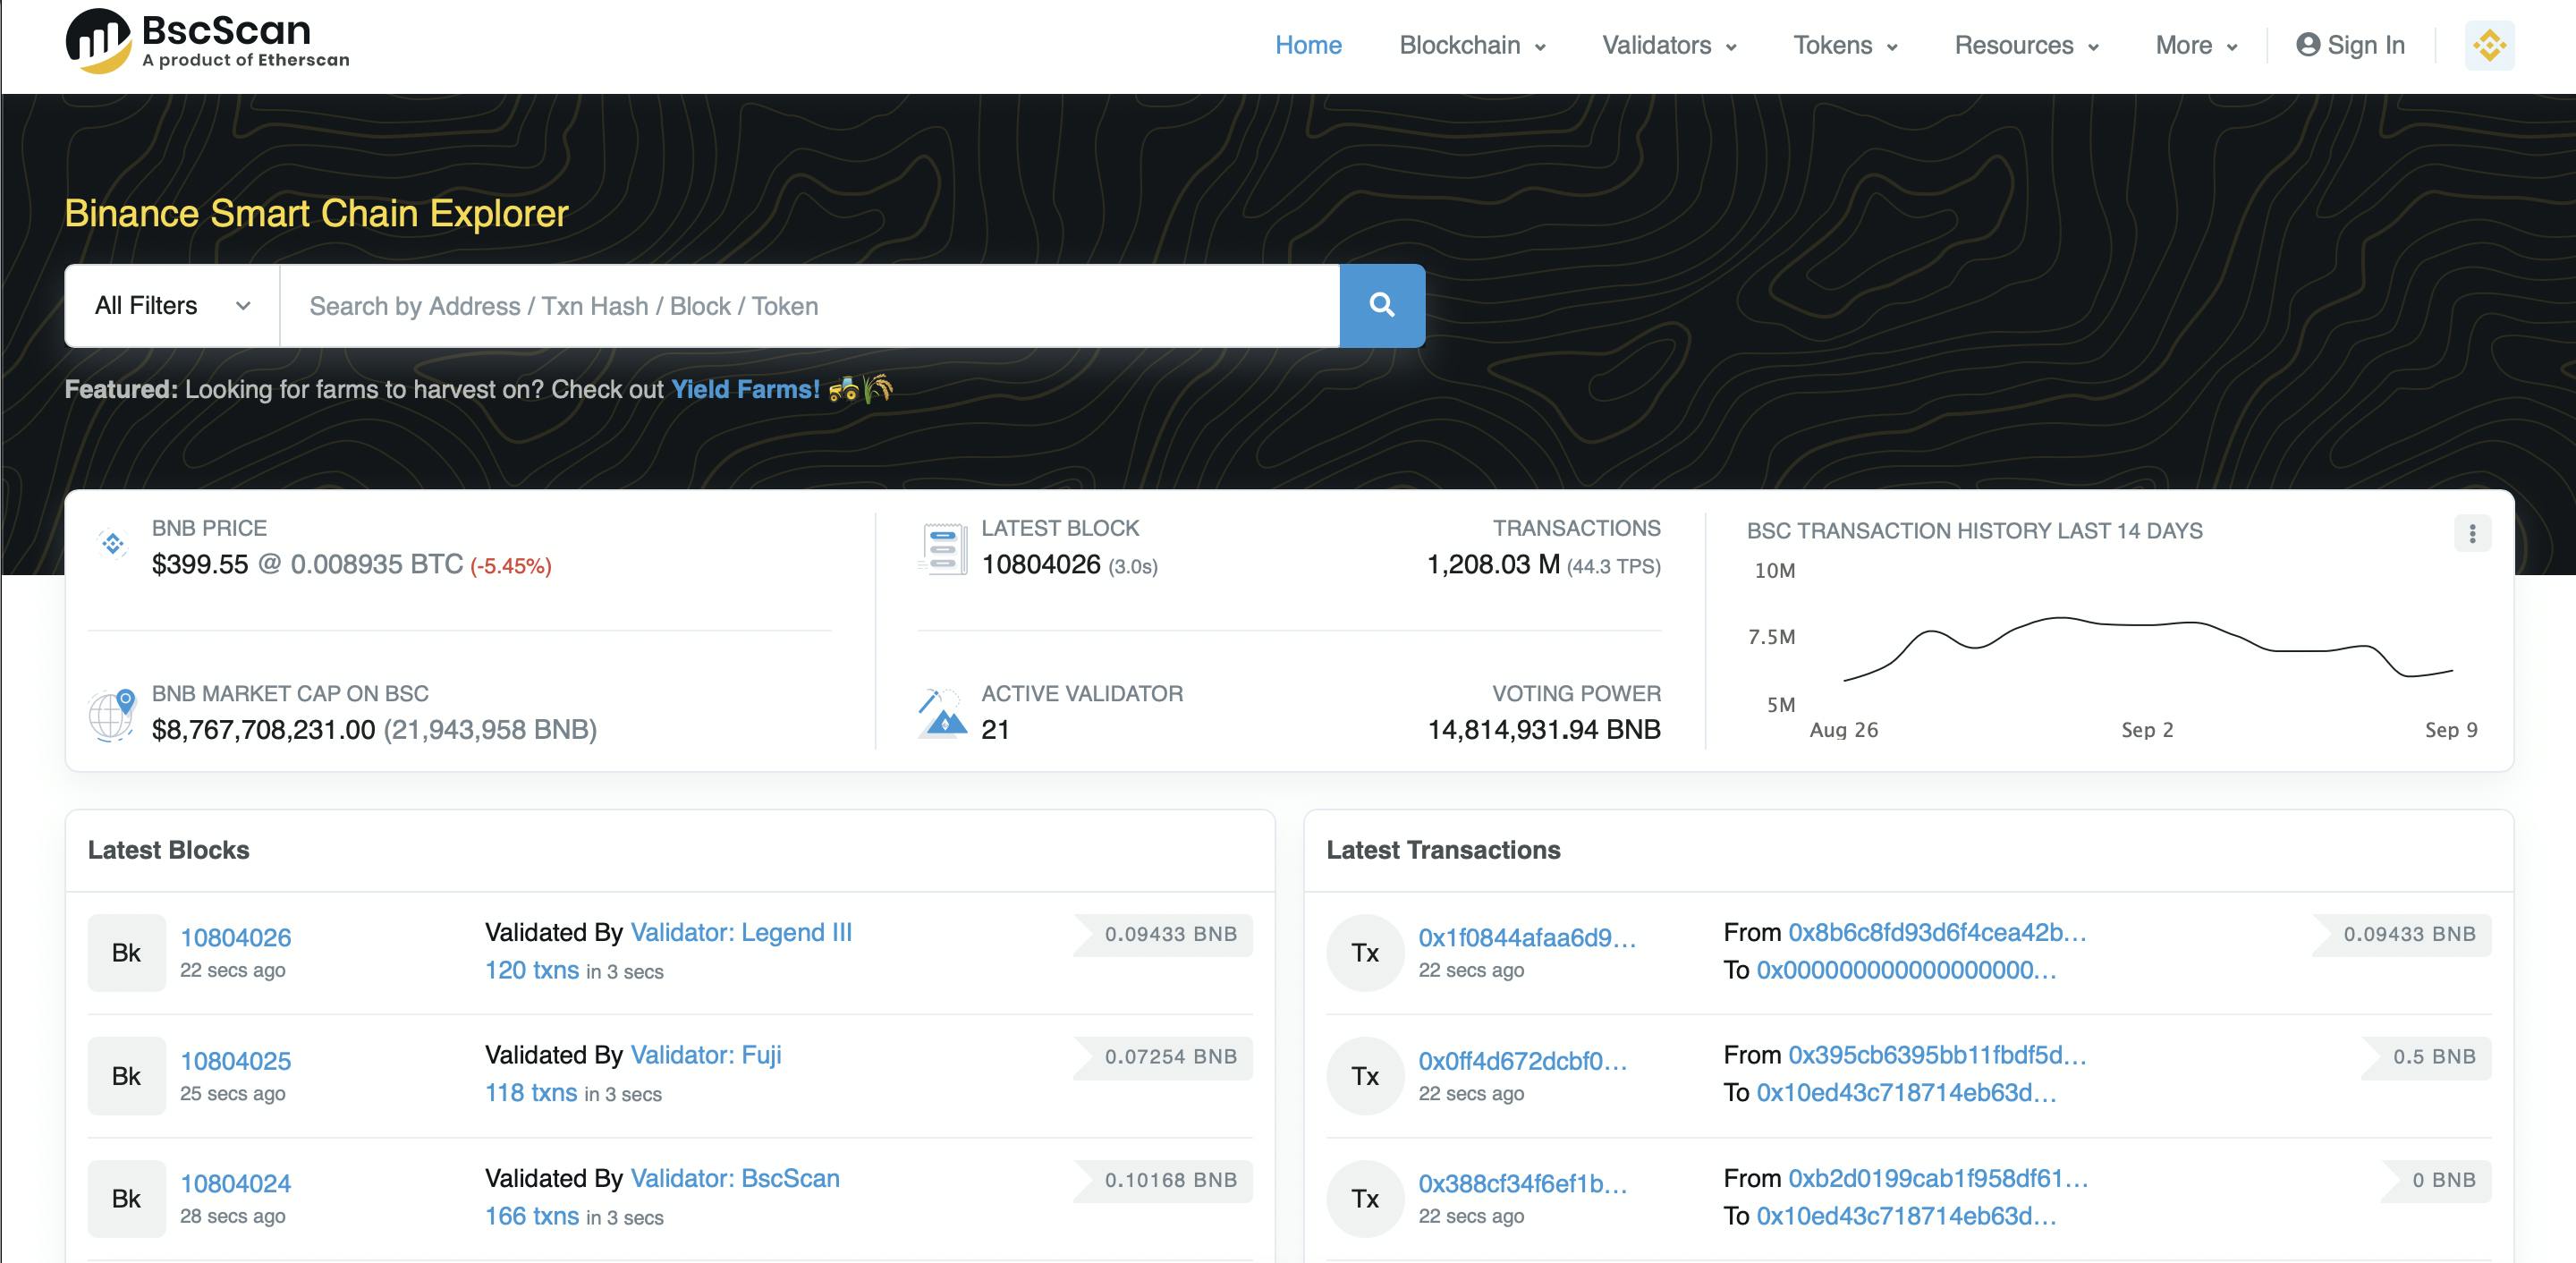Open block 10804024

point(235,1183)
